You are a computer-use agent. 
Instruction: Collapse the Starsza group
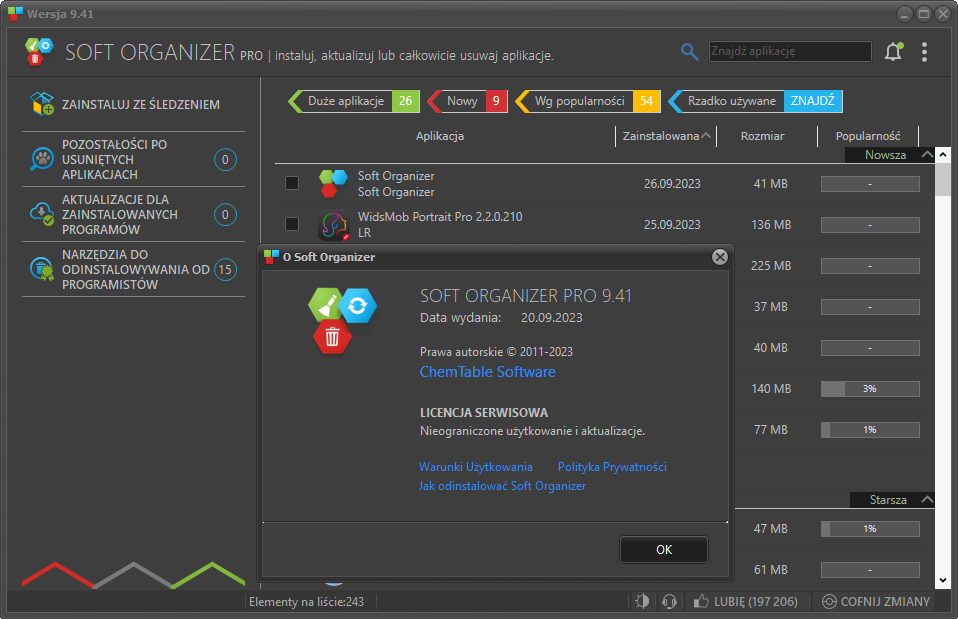[927, 499]
